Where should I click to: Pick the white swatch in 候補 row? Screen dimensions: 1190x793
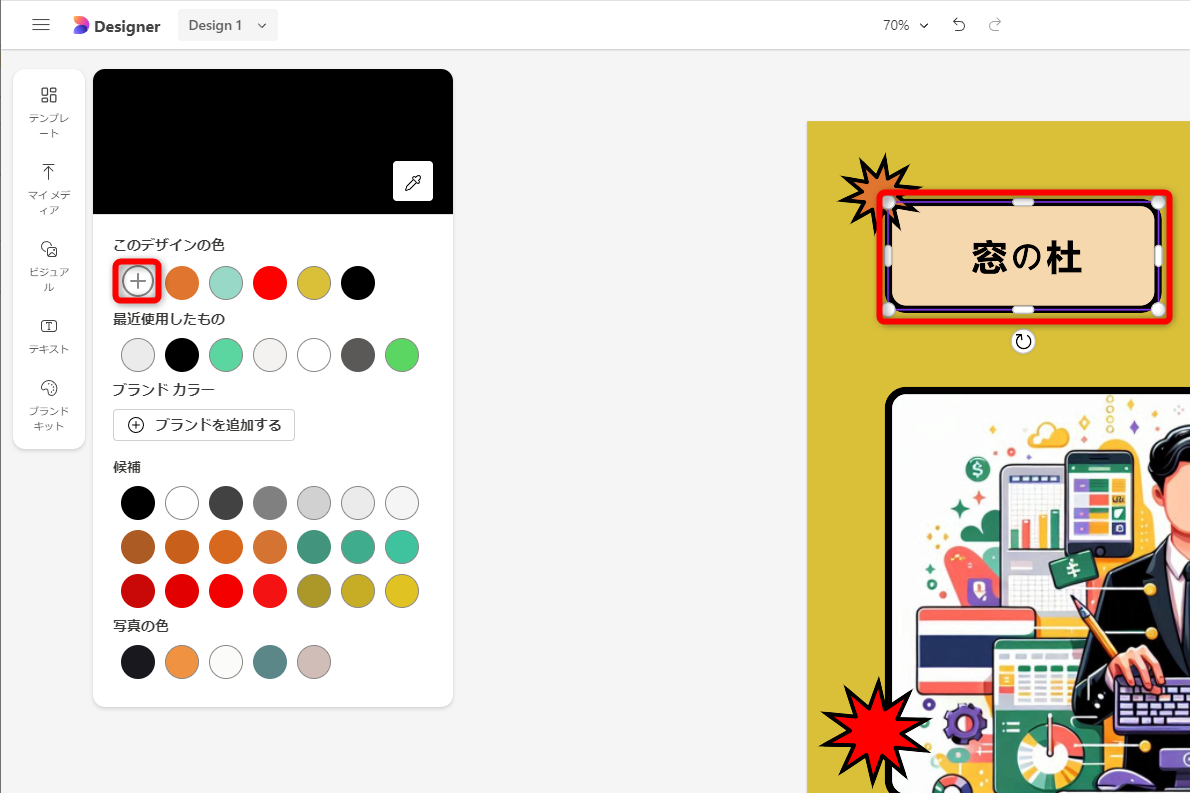click(182, 503)
